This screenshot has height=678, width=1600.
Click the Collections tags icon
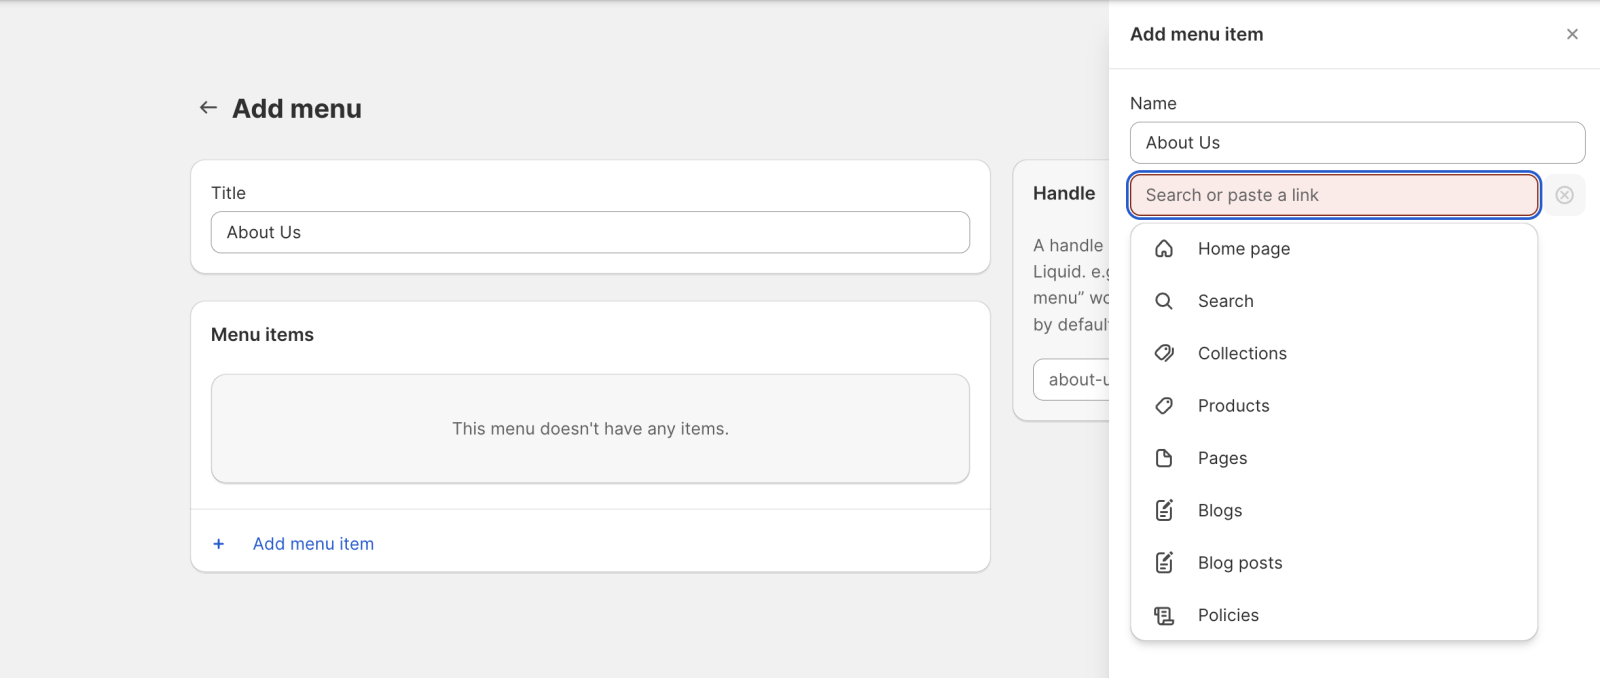click(x=1164, y=353)
